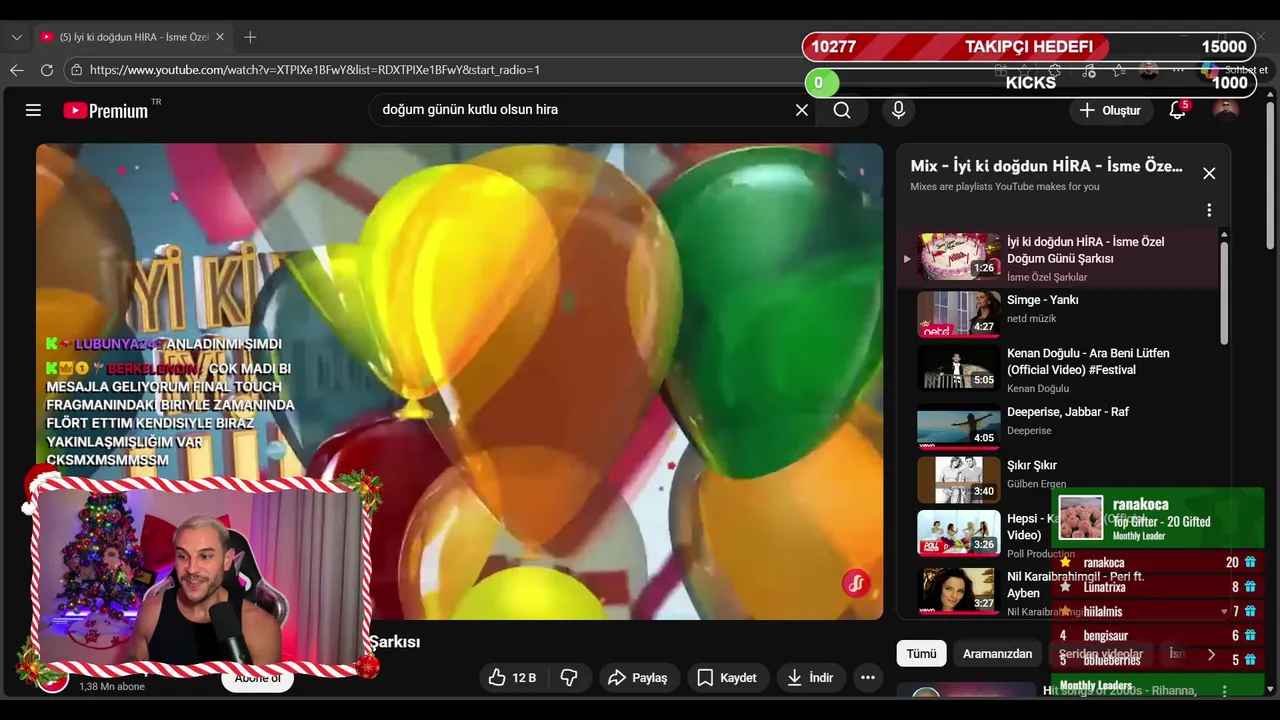This screenshot has height=720, width=1280.
Task: Run search with magnifier icon
Action: click(x=842, y=110)
